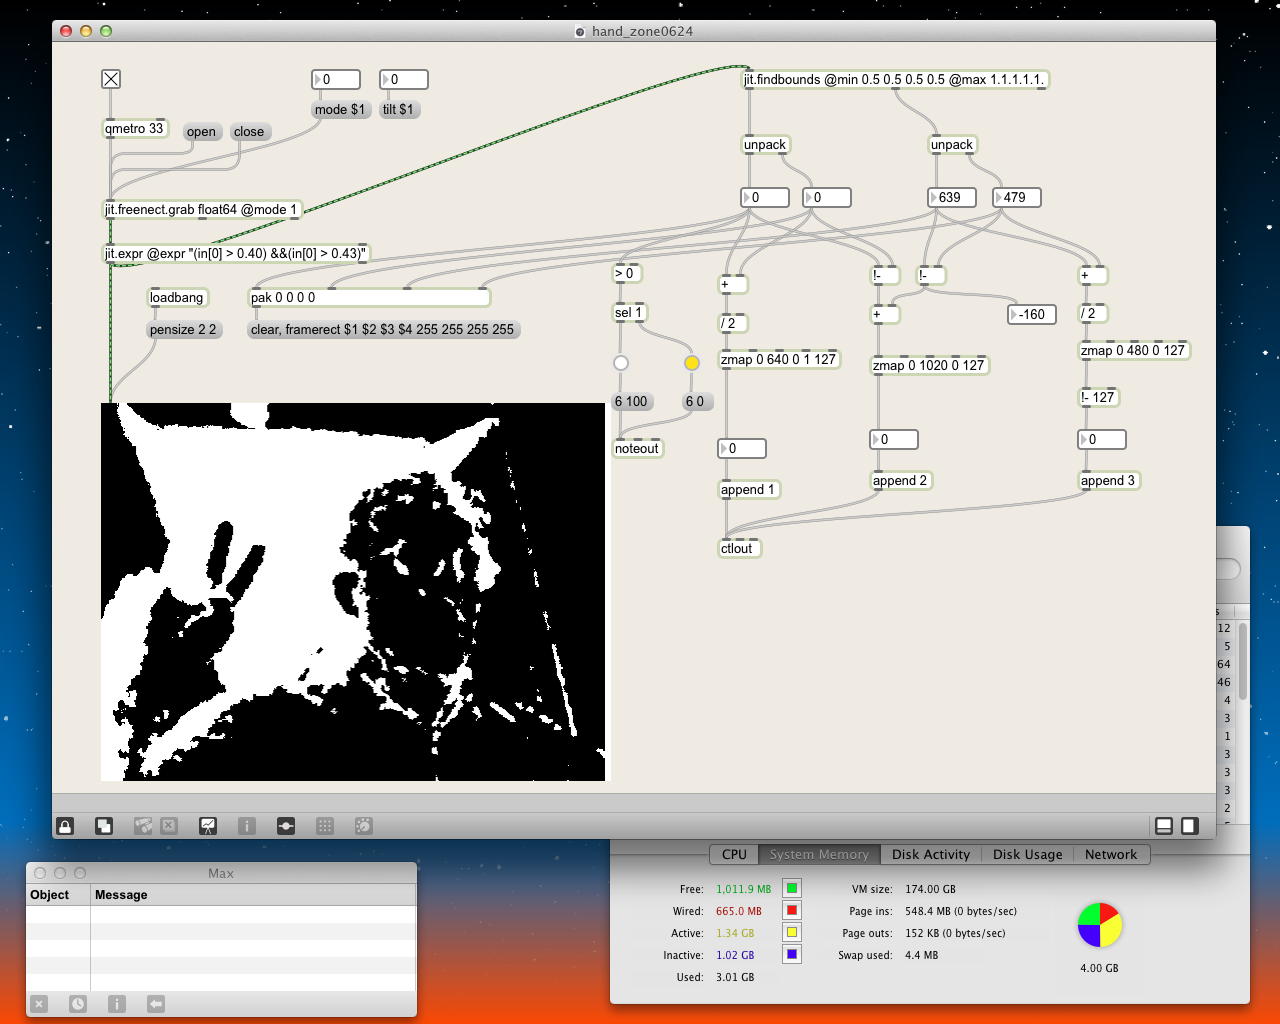Toggle the X checkbox above qmetro 33
Screen dimensions: 1280x1024
click(111, 79)
